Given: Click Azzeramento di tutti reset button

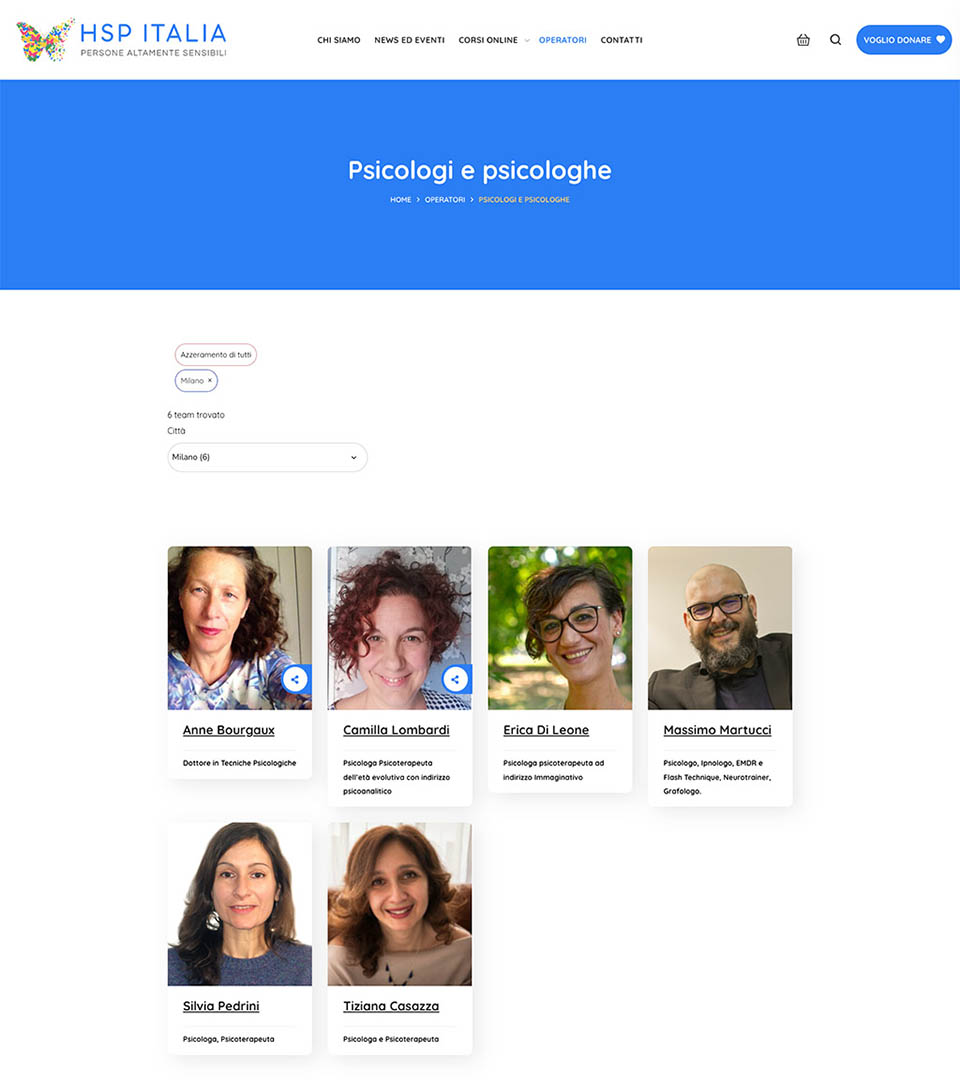Looking at the screenshot, I should click(x=216, y=355).
